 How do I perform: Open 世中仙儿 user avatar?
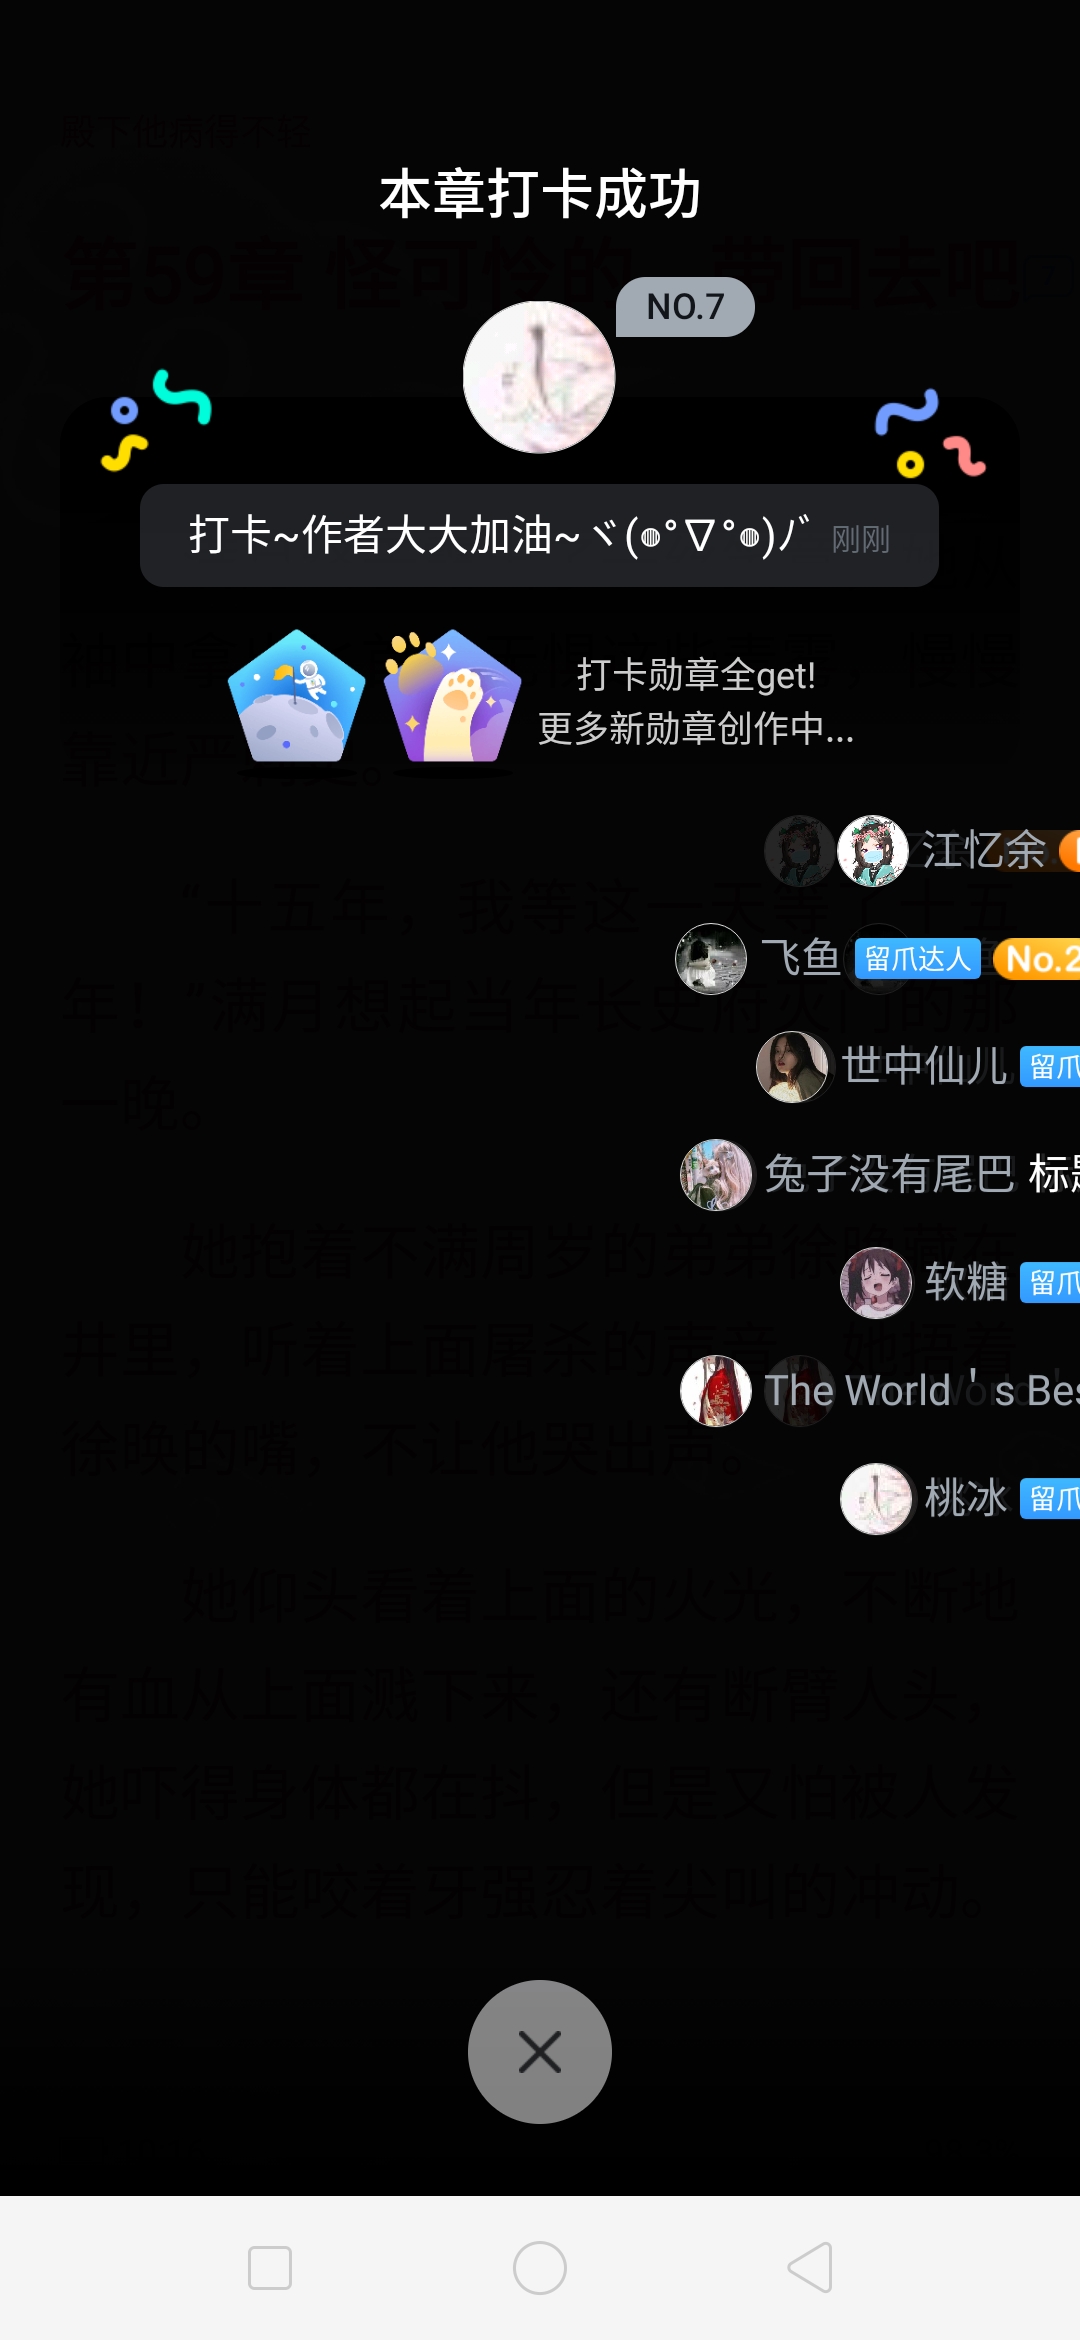pos(792,1067)
